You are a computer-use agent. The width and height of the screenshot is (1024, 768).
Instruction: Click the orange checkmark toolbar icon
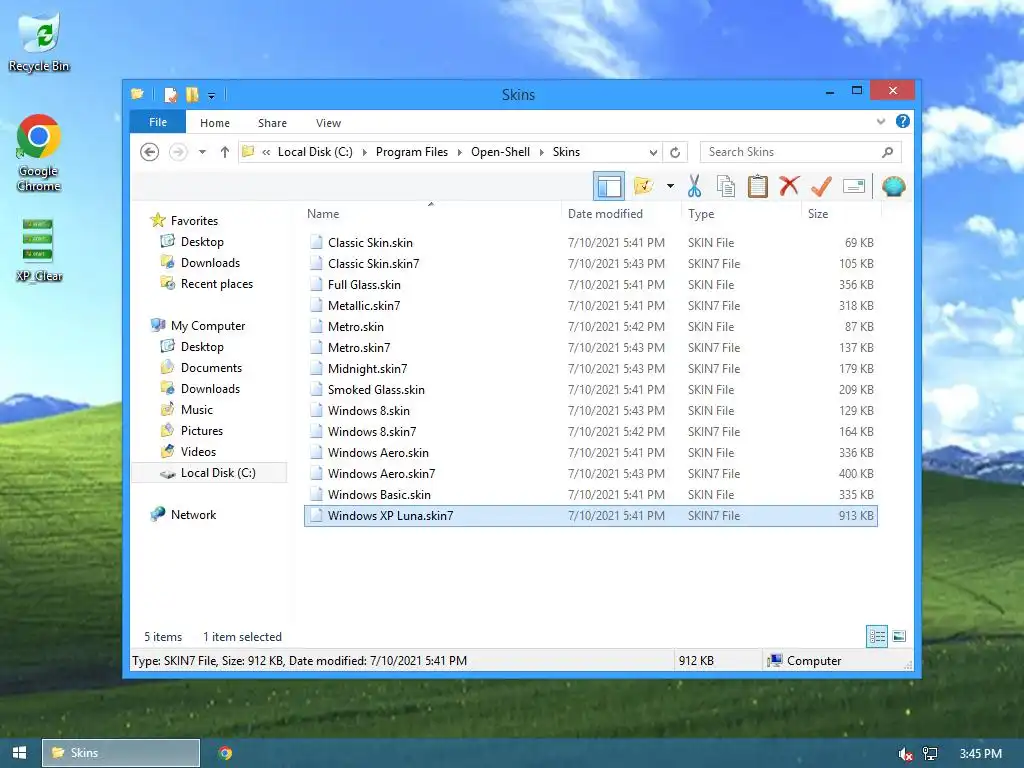click(821, 186)
